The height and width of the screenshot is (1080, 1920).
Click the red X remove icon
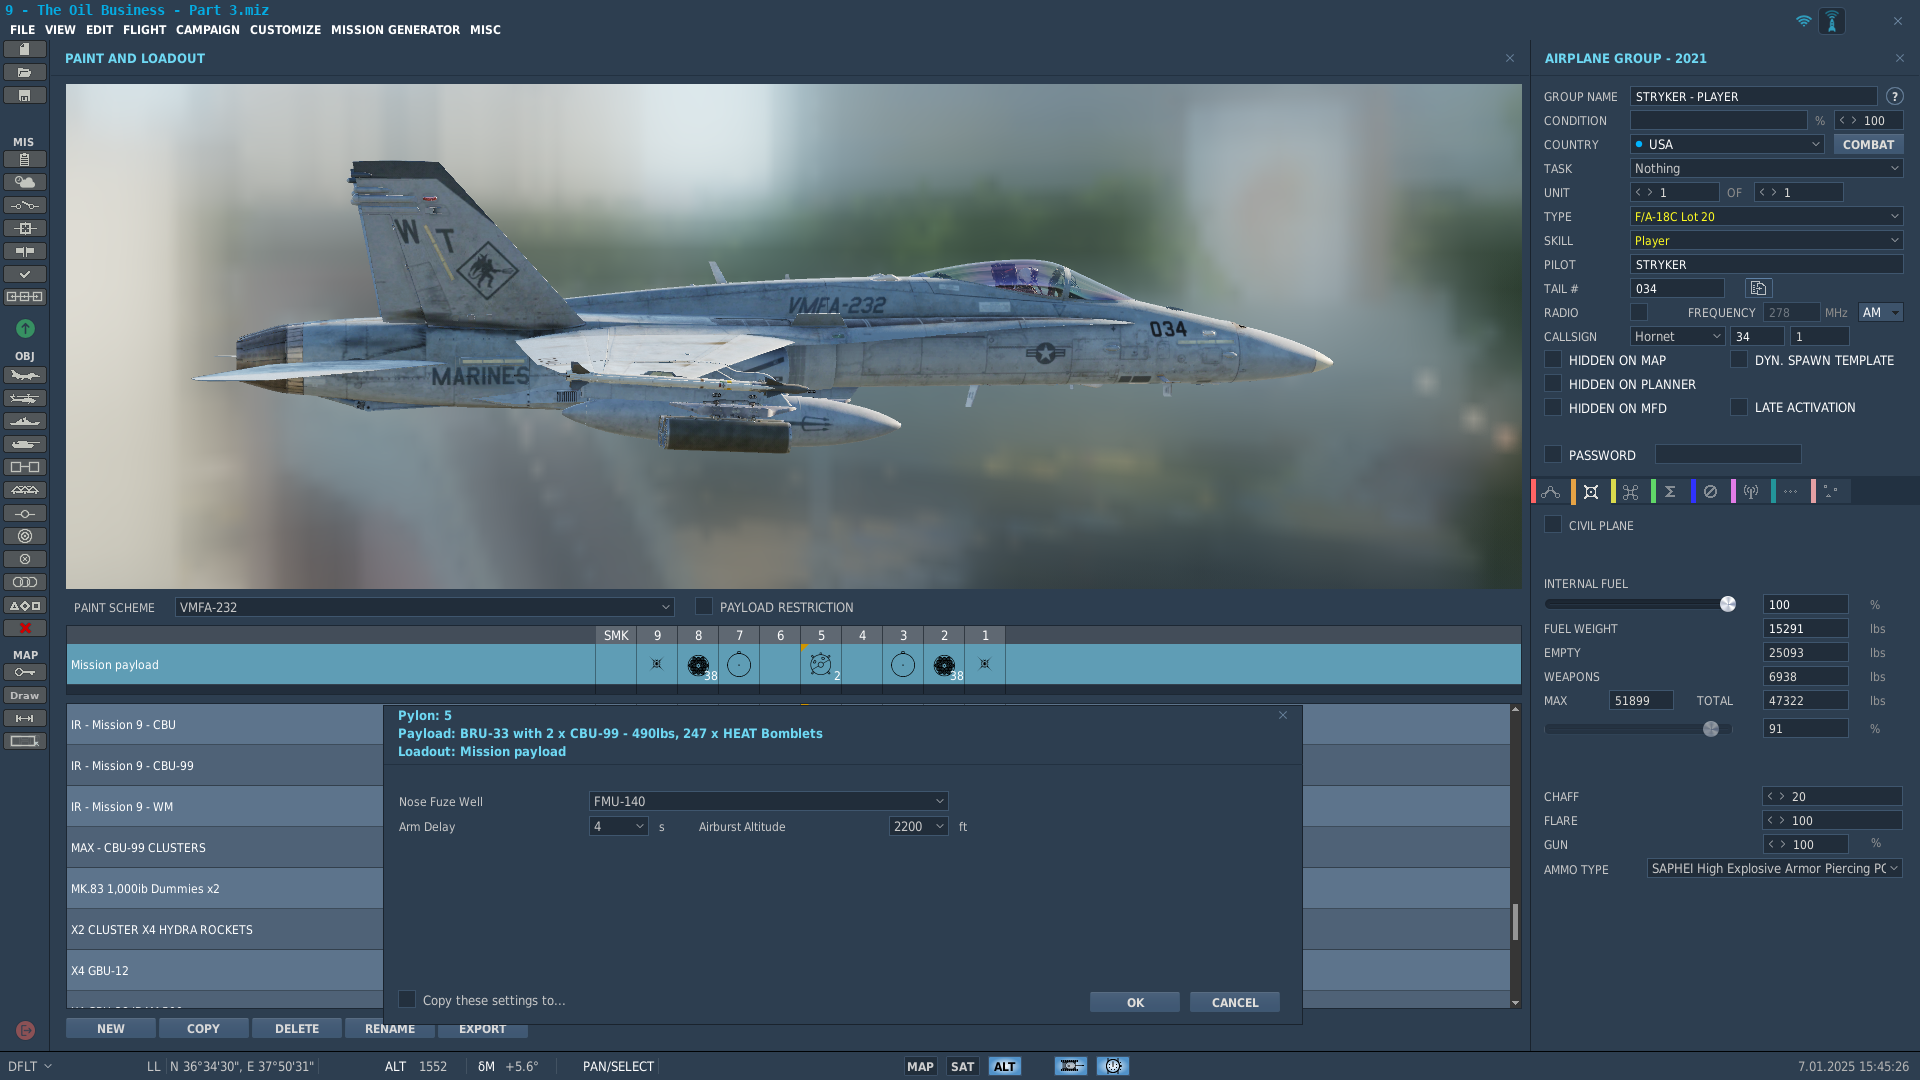coord(25,628)
